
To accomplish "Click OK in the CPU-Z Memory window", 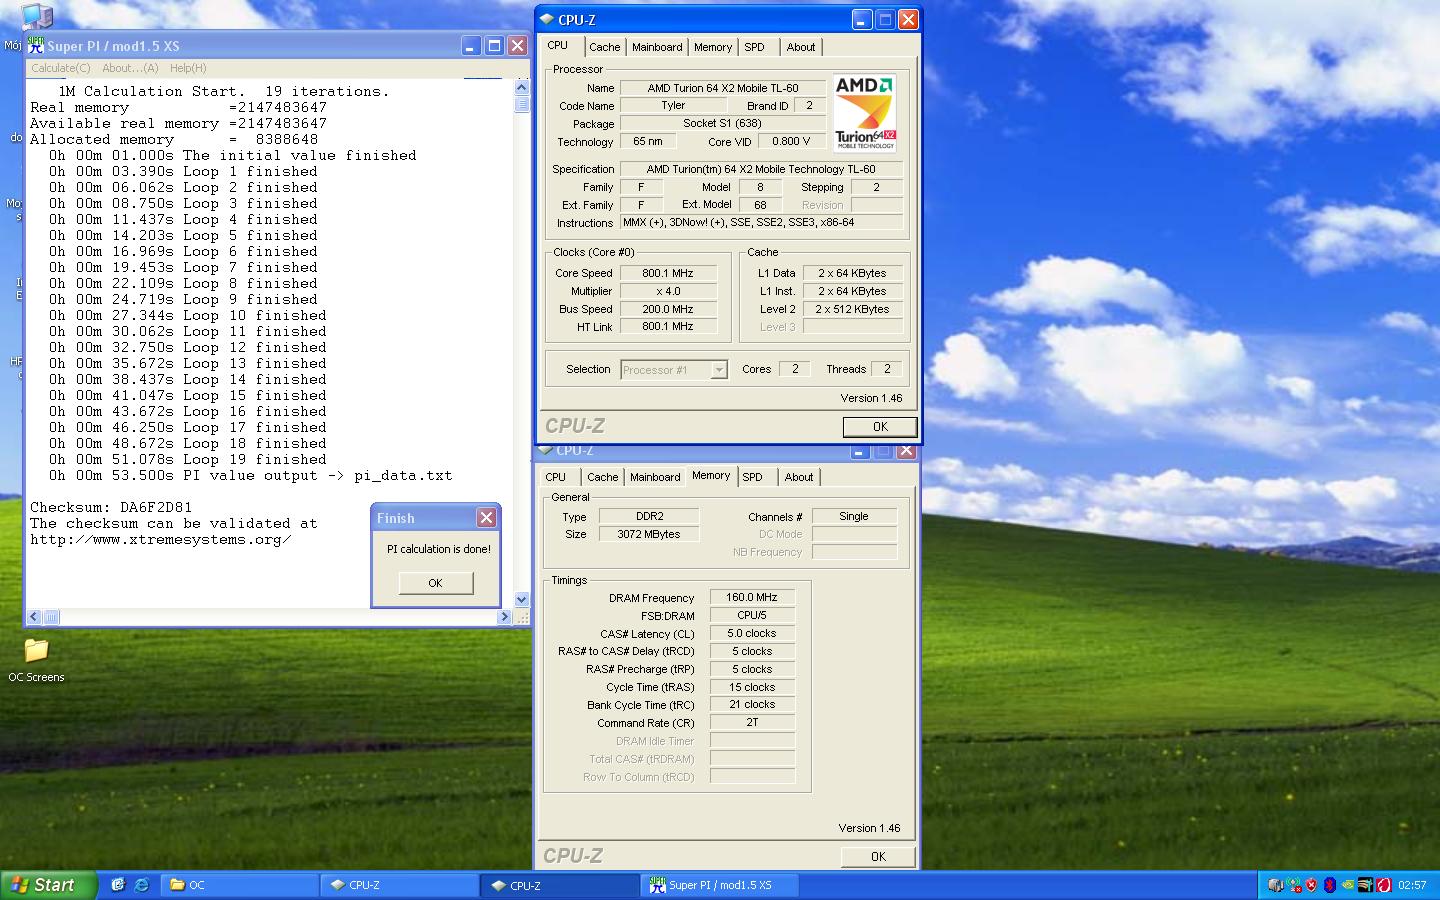I will pos(878,856).
